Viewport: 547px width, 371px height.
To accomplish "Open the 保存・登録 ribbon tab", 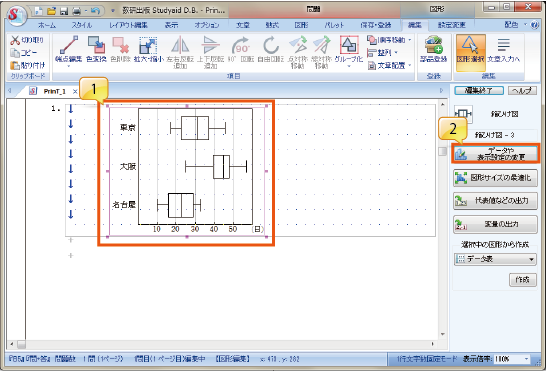I will tap(376, 25).
